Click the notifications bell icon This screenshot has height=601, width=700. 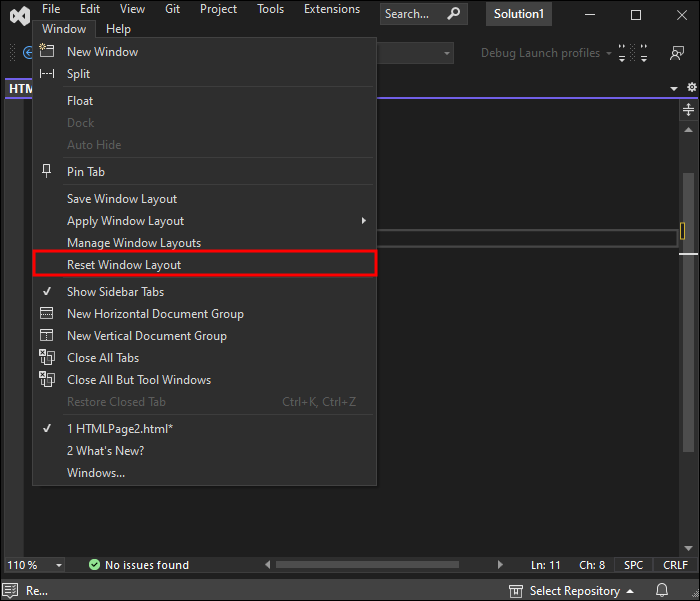coord(661,590)
